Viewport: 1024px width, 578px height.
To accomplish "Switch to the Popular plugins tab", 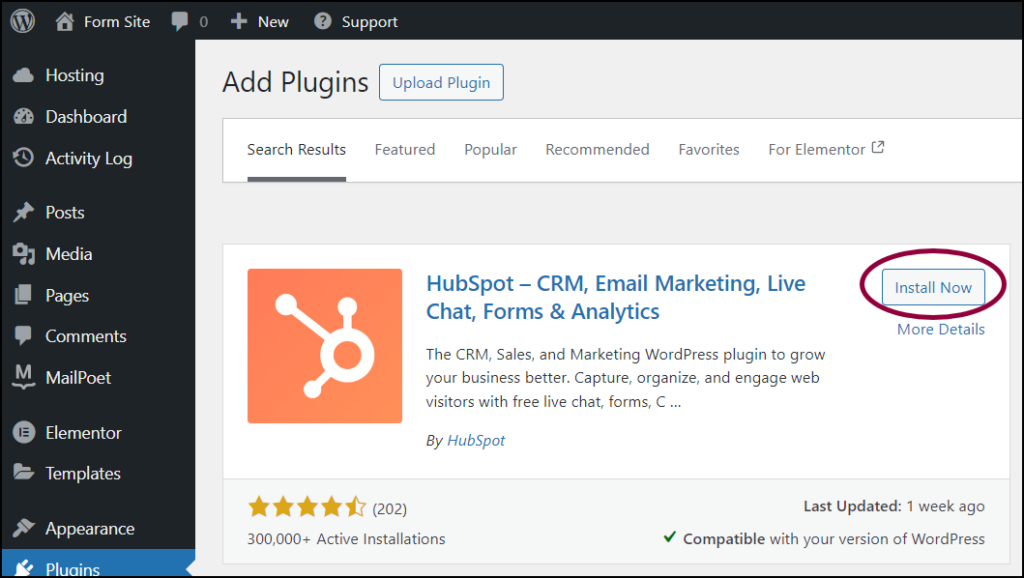I will 490,149.
